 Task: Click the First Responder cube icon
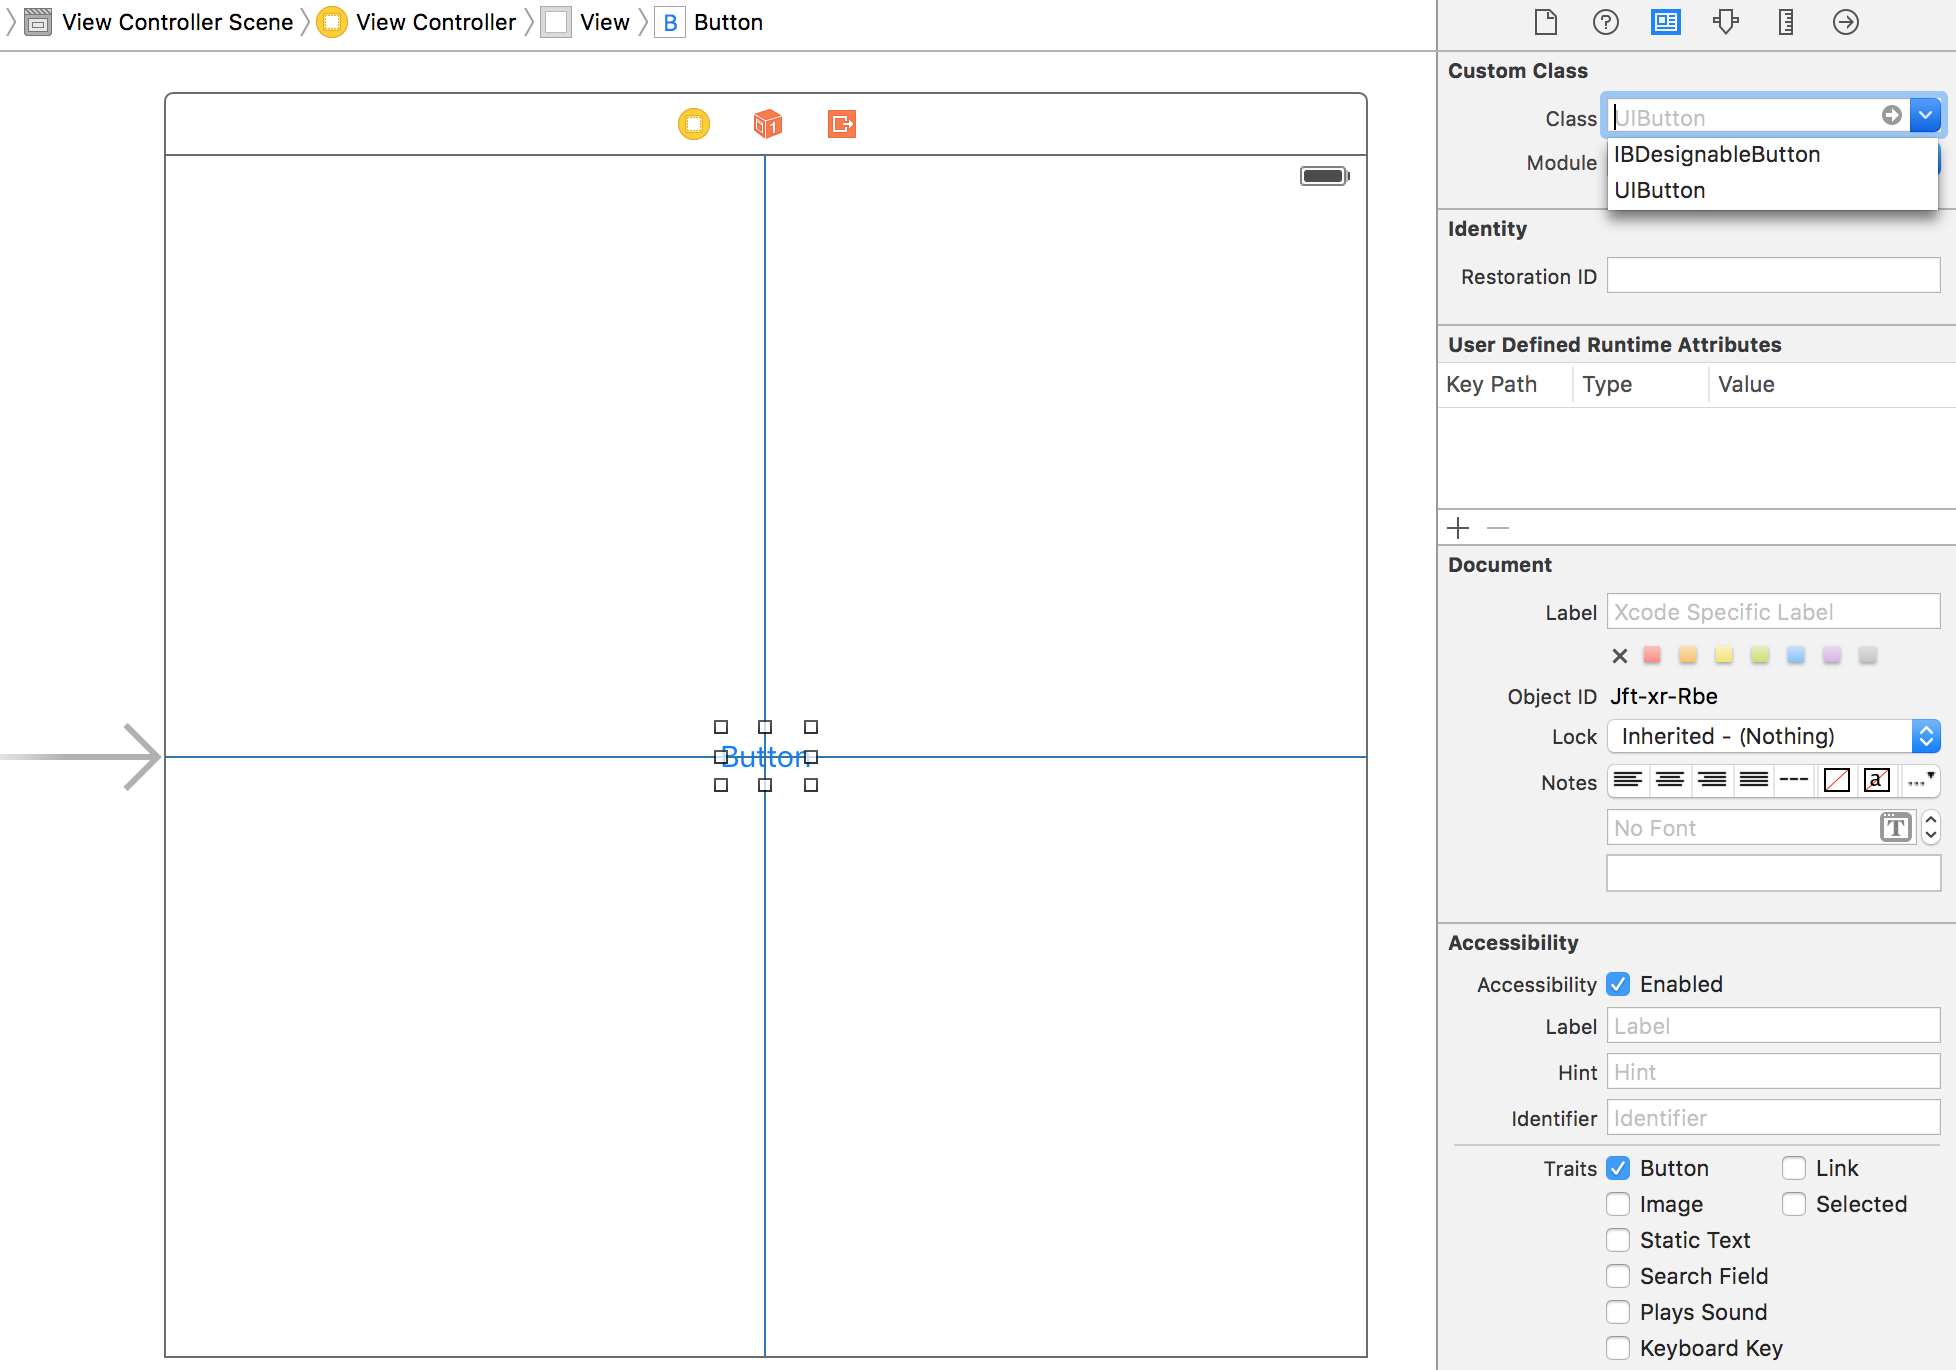pyautogui.click(x=767, y=124)
